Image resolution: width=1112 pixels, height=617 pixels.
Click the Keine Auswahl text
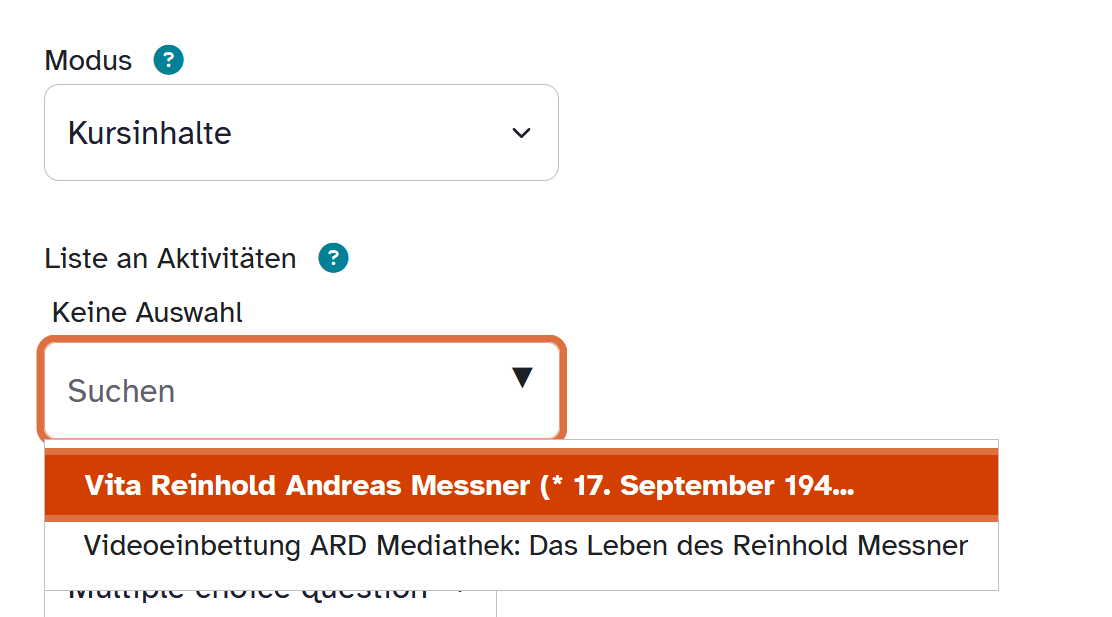147,313
